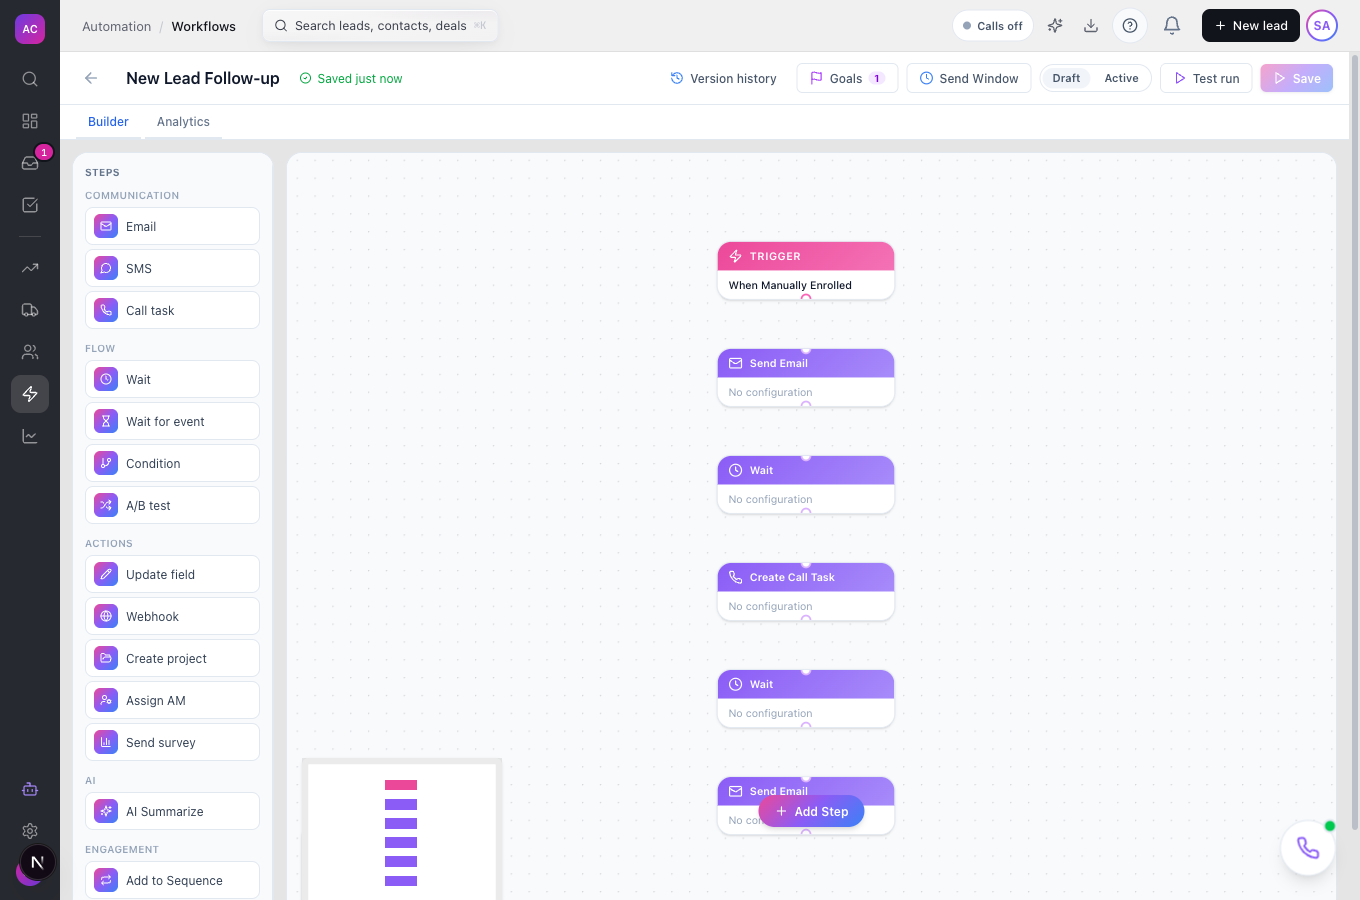Pick the Webhook action step

[x=172, y=616]
